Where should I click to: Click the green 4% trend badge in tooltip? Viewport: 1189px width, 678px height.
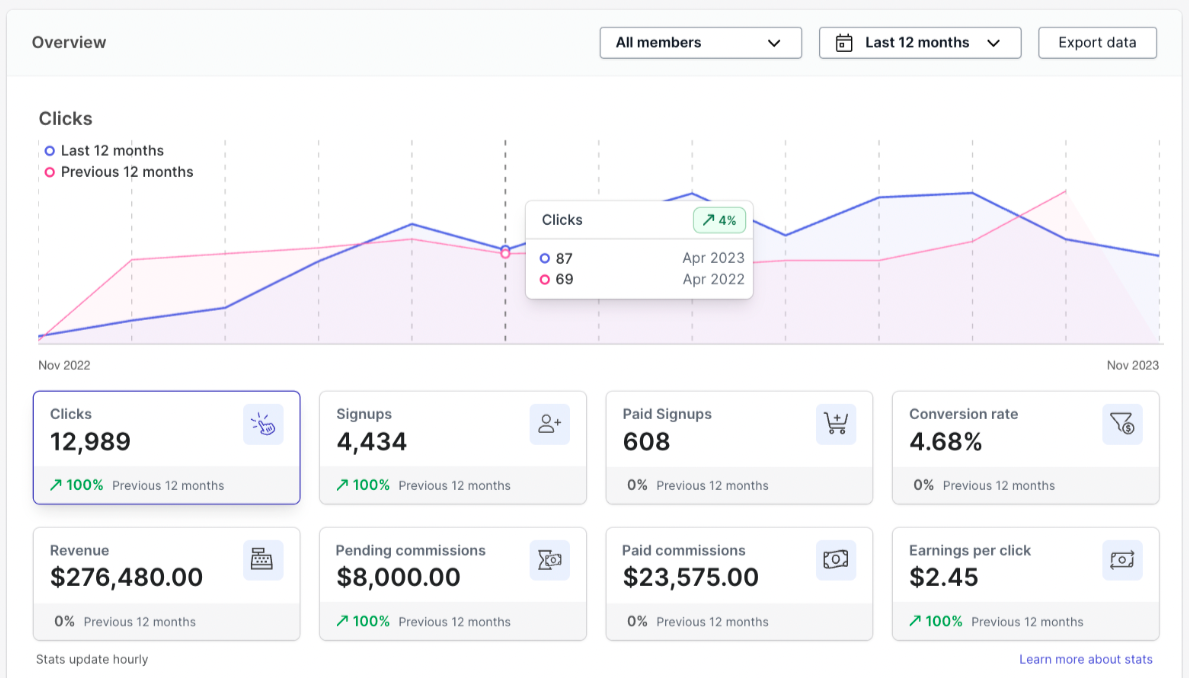[x=719, y=221]
